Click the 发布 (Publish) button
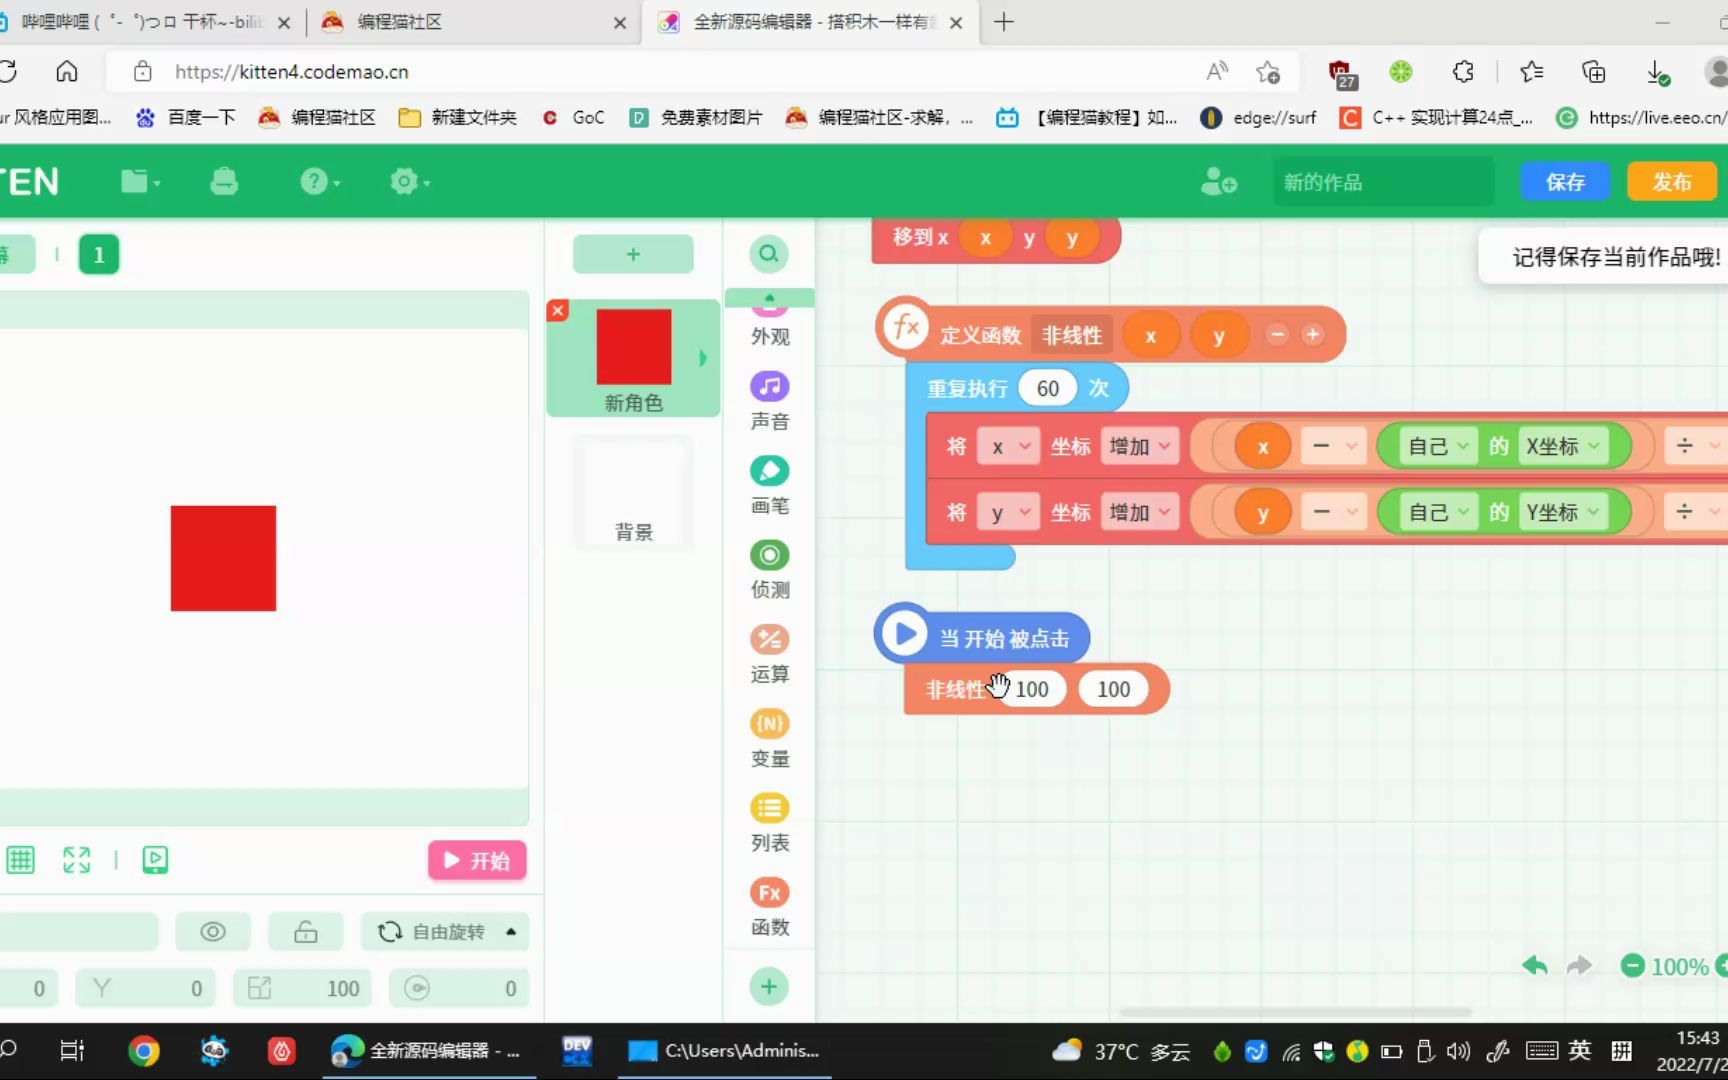 (1670, 181)
